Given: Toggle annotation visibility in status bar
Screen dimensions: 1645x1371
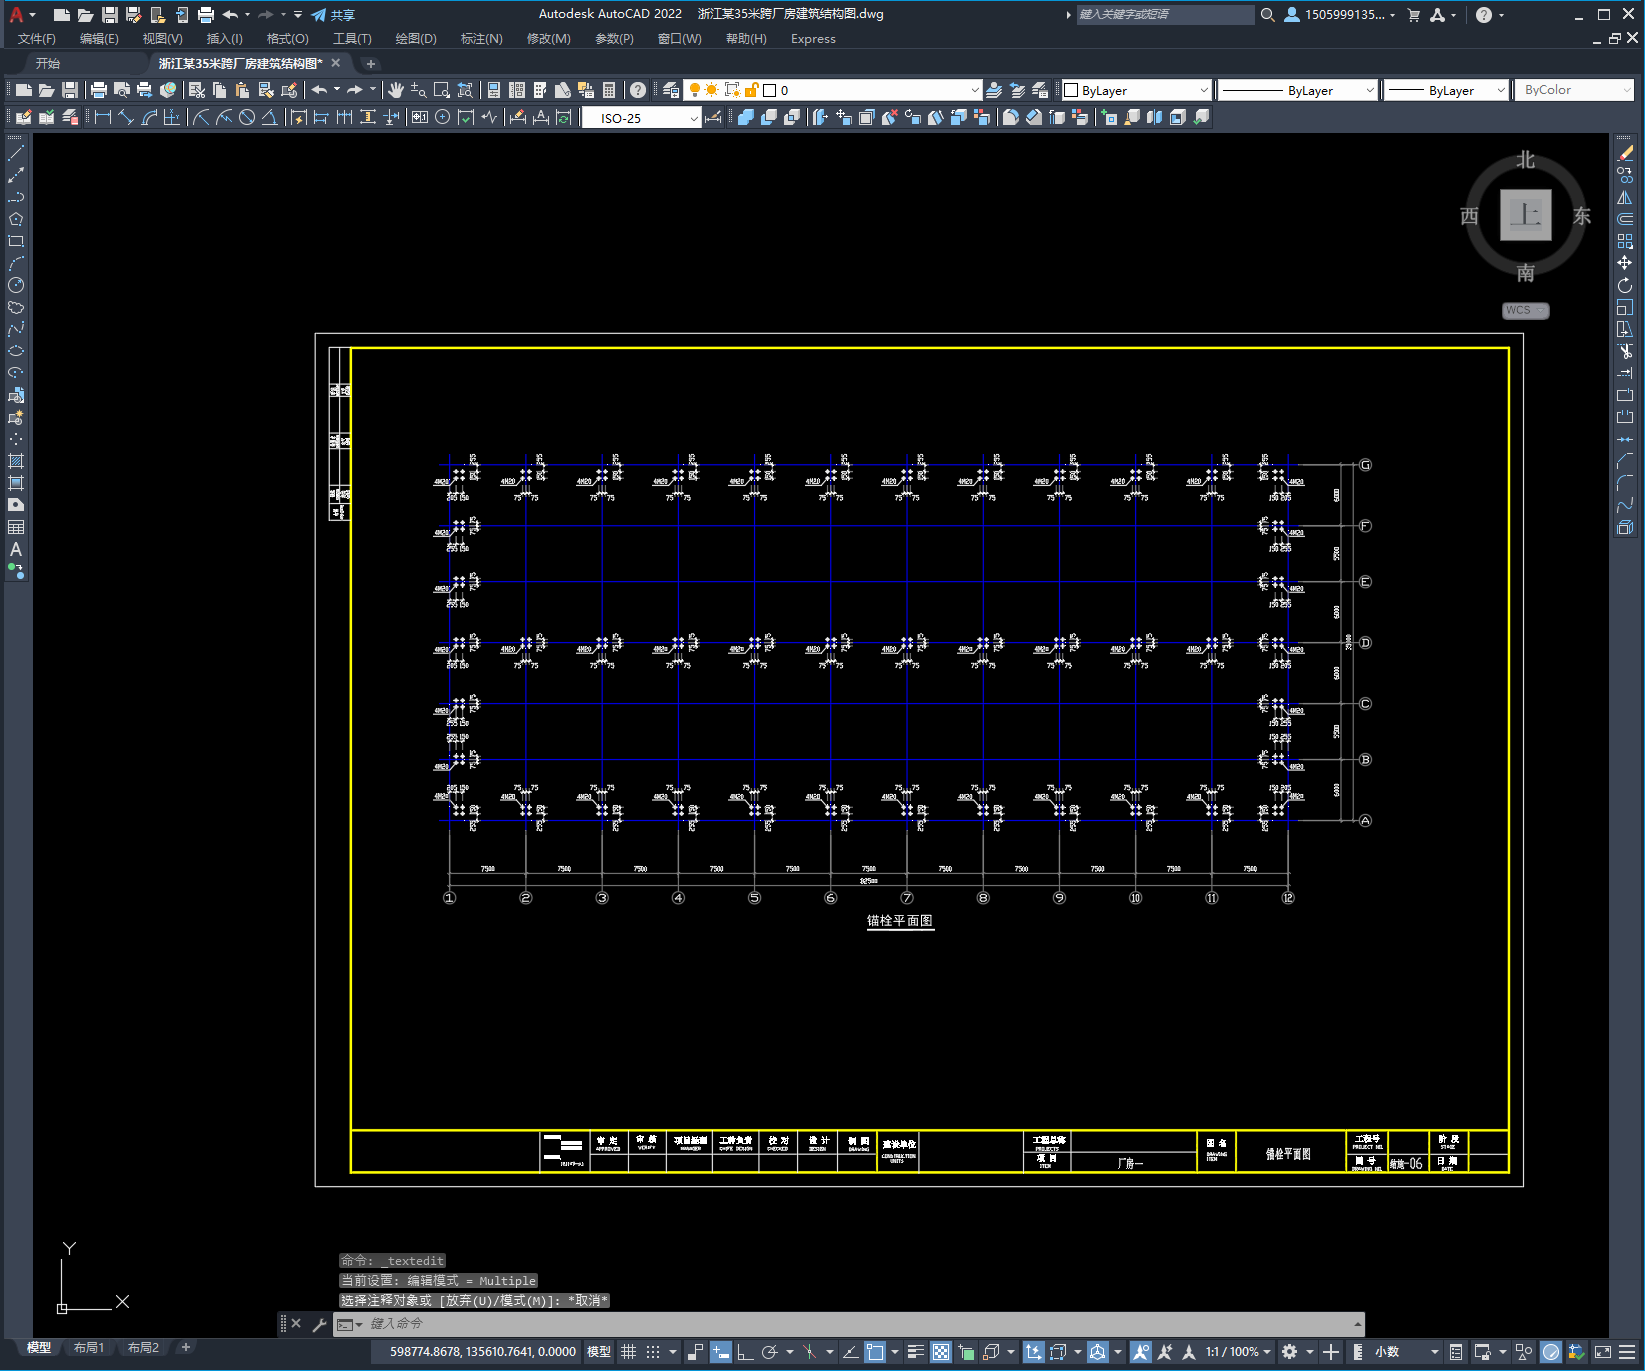Looking at the screenshot, I should click(x=1141, y=1352).
